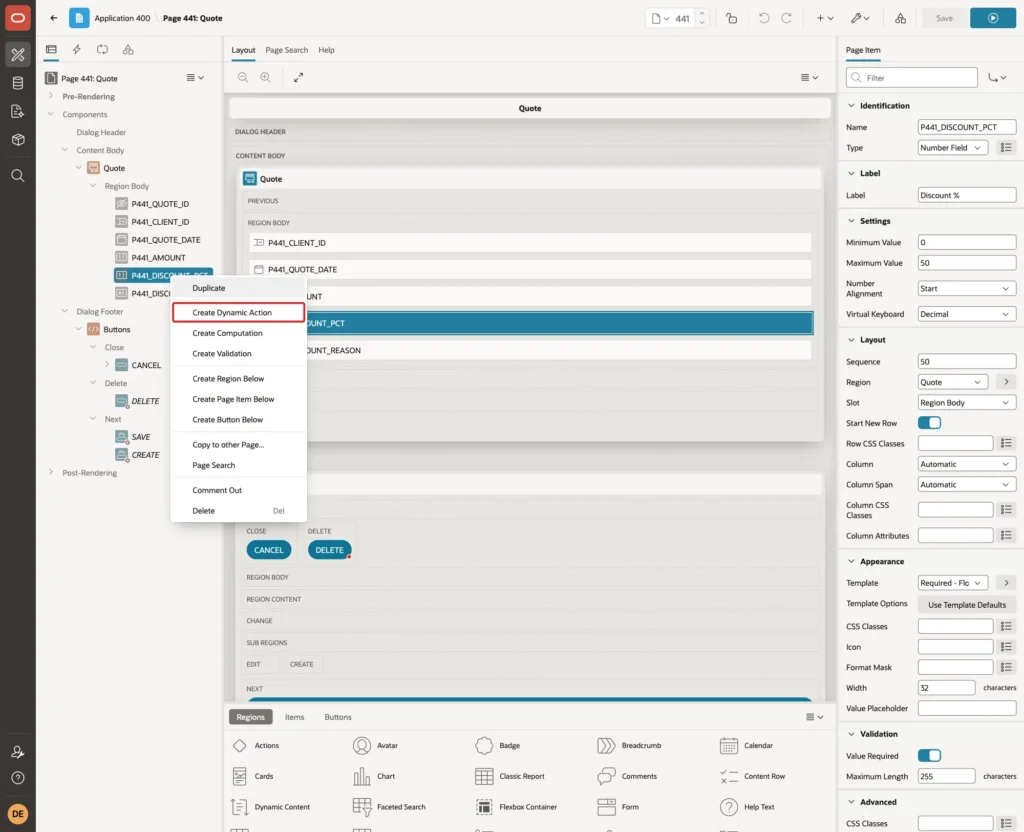Open the Type property list icon
The width and height of the screenshot is (1024, 832).
pyautogui.click(x=1006, y=148)
